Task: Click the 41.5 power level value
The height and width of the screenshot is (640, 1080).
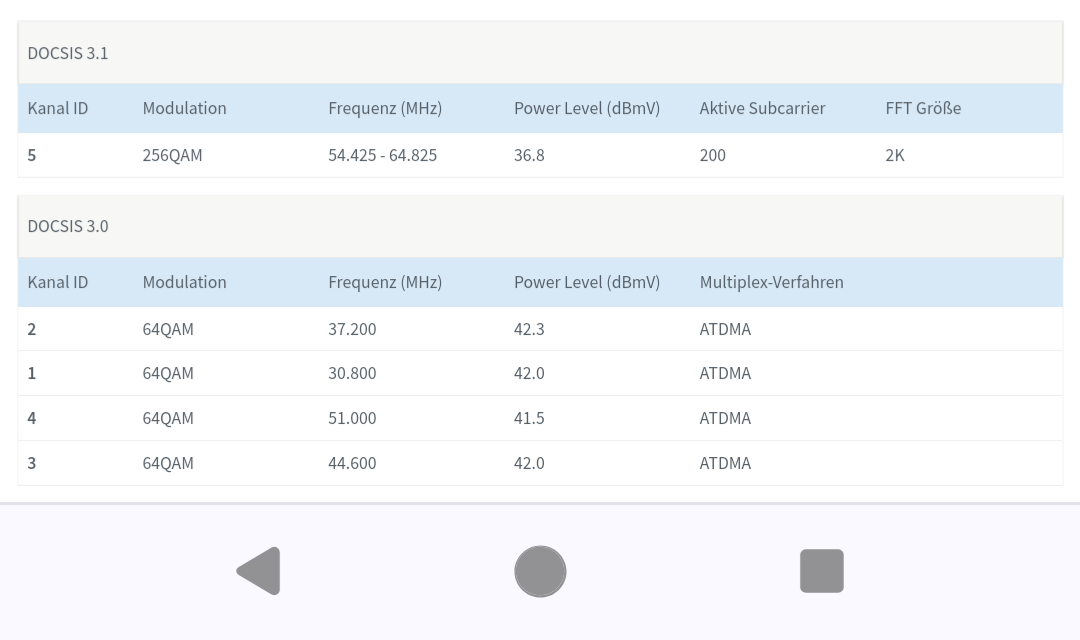Action: point(529,418)
